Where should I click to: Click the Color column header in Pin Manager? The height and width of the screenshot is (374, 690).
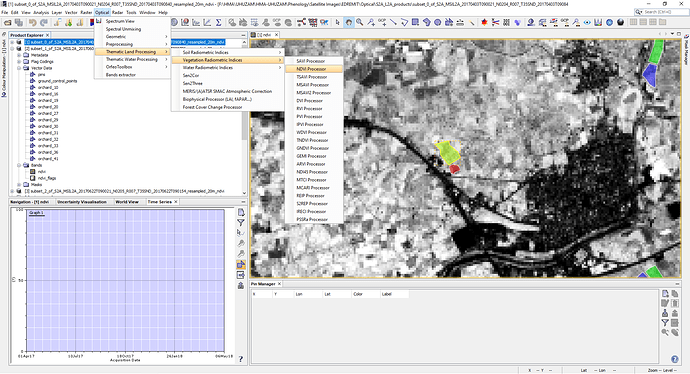365,294
